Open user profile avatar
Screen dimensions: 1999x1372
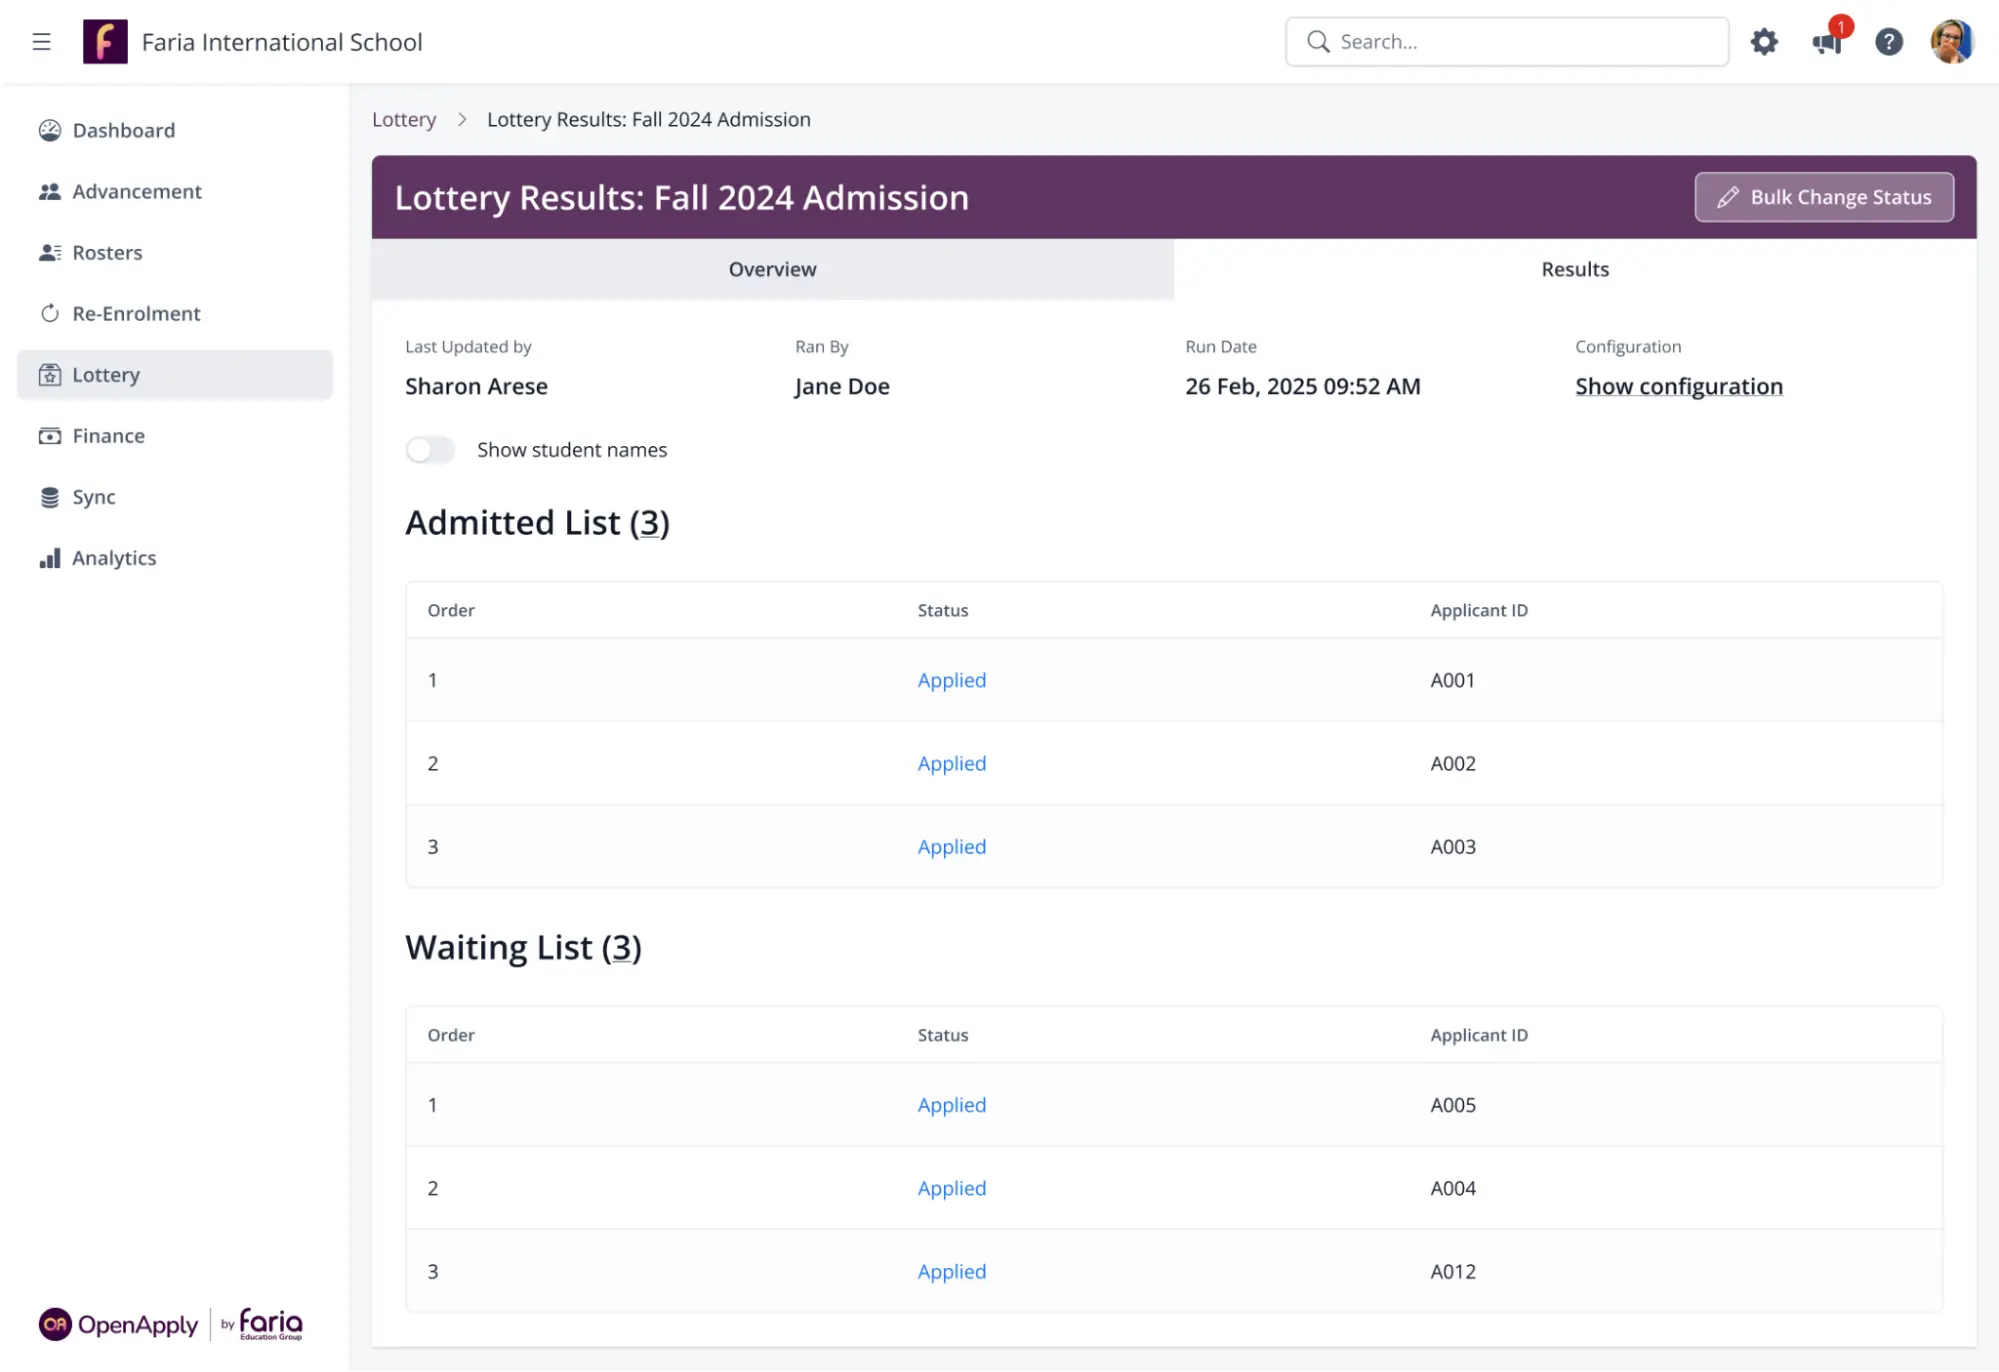[1951, 42]
